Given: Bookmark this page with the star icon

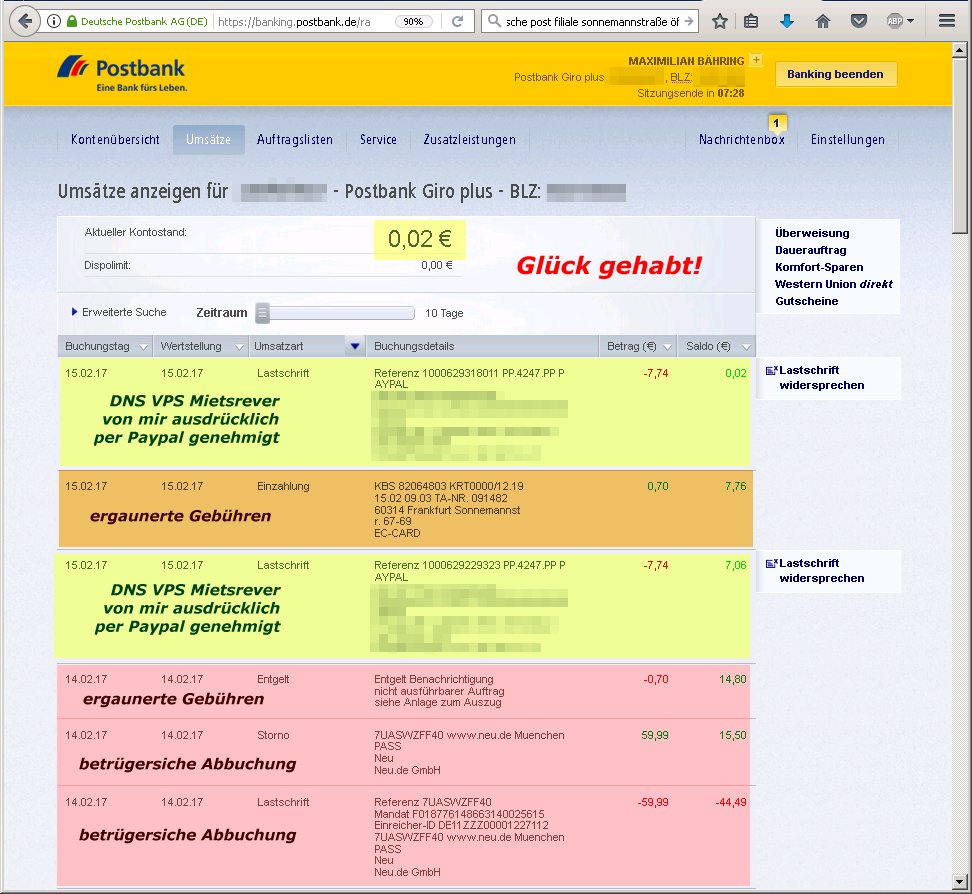Looking at the screenshot, I should [719, 21].
